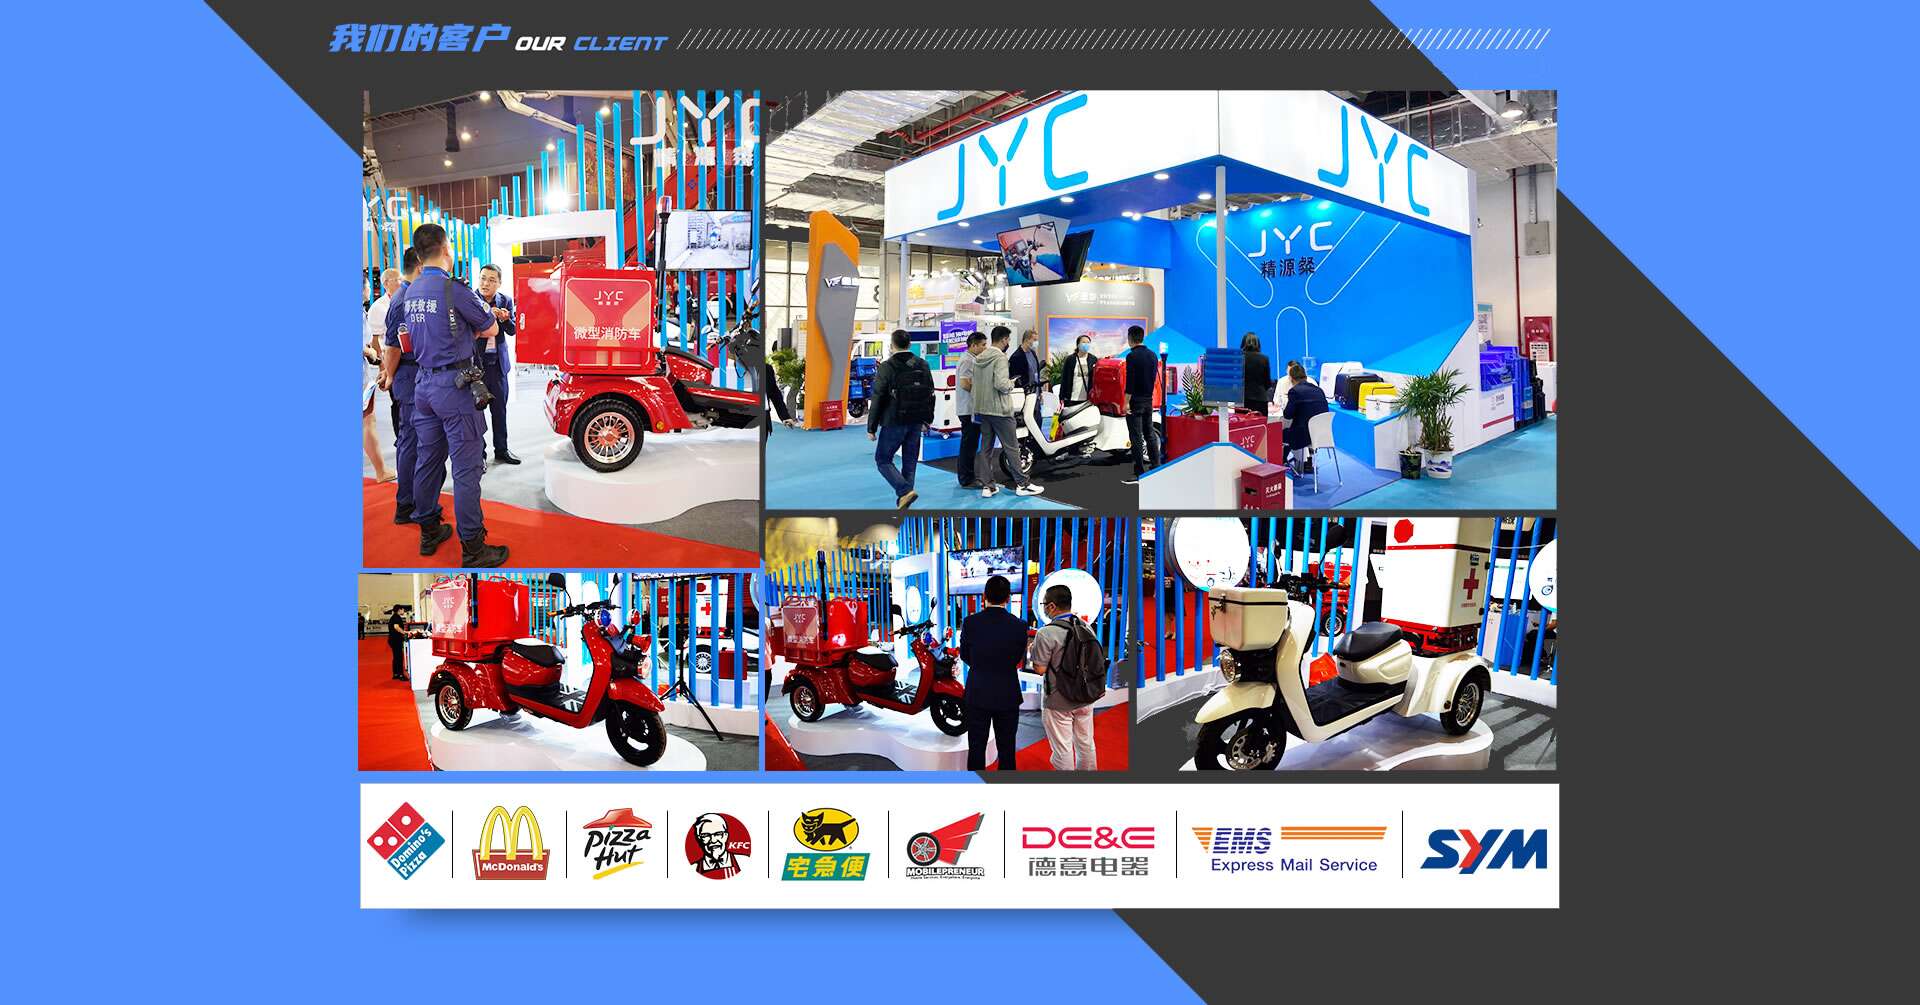Click the diagonal stripe divider beside the heading
The width and height of the screenshot is (1920, 1005).
point(1112,40)
